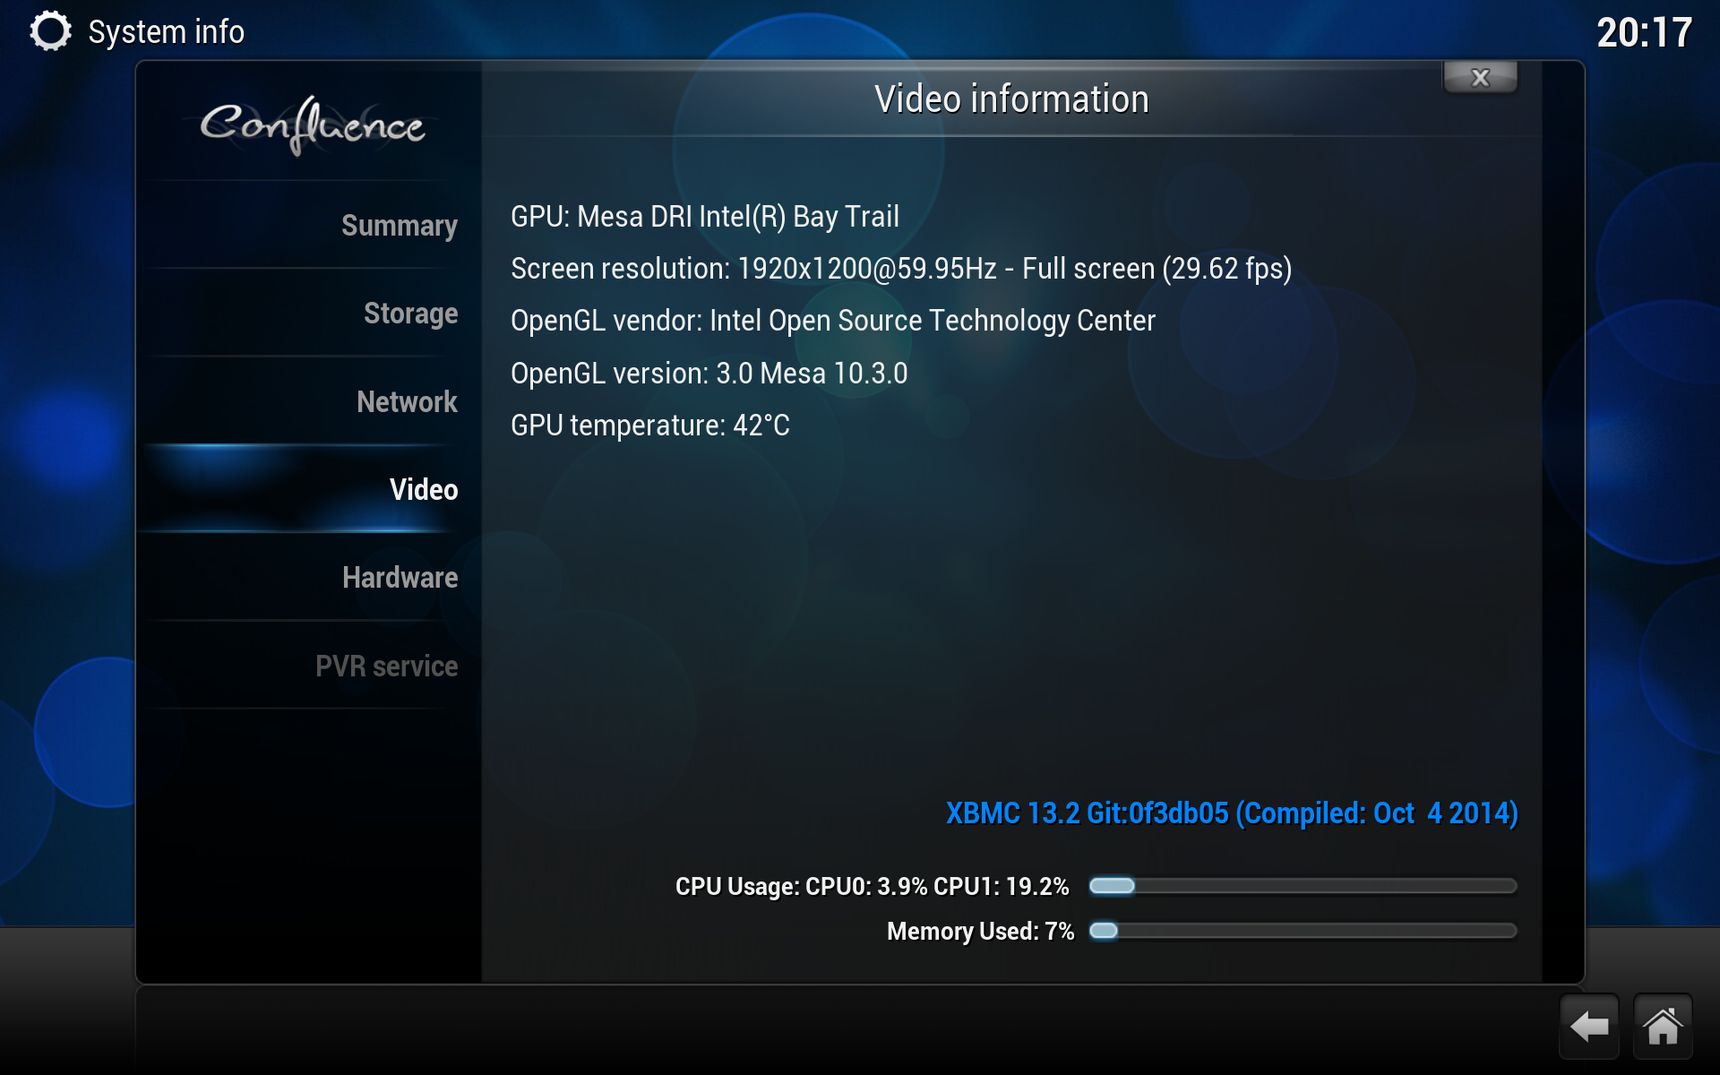Click the Memory Used: 7% label
Viewport: 1720px width, 1075px height.
click(x=980, y=931)
